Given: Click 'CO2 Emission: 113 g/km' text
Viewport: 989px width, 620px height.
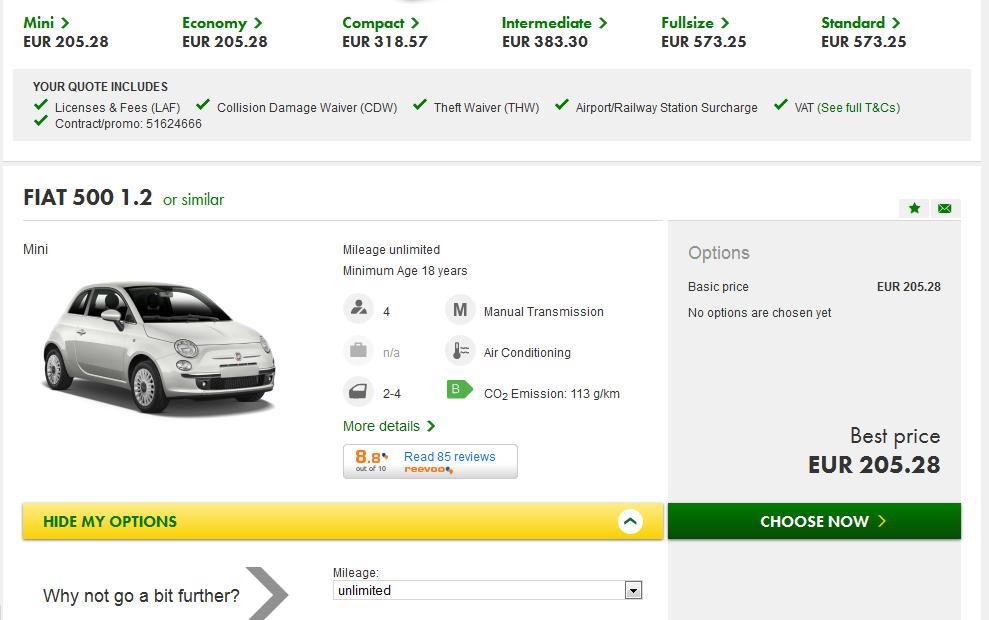Looking at the screenshot, I should pyautogui.click(x=552, y=394).
